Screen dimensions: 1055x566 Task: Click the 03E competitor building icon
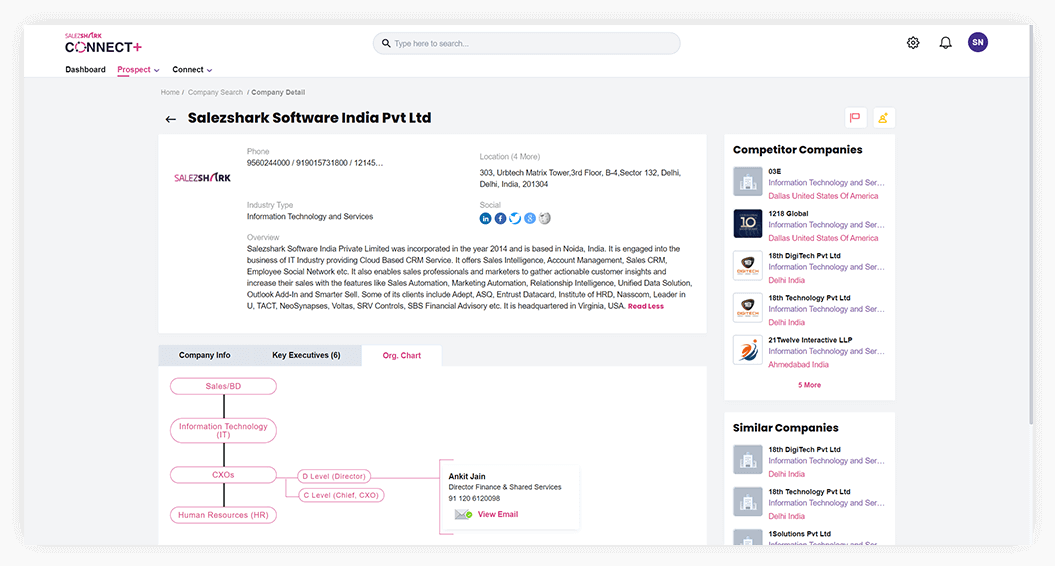click(748, 182)
